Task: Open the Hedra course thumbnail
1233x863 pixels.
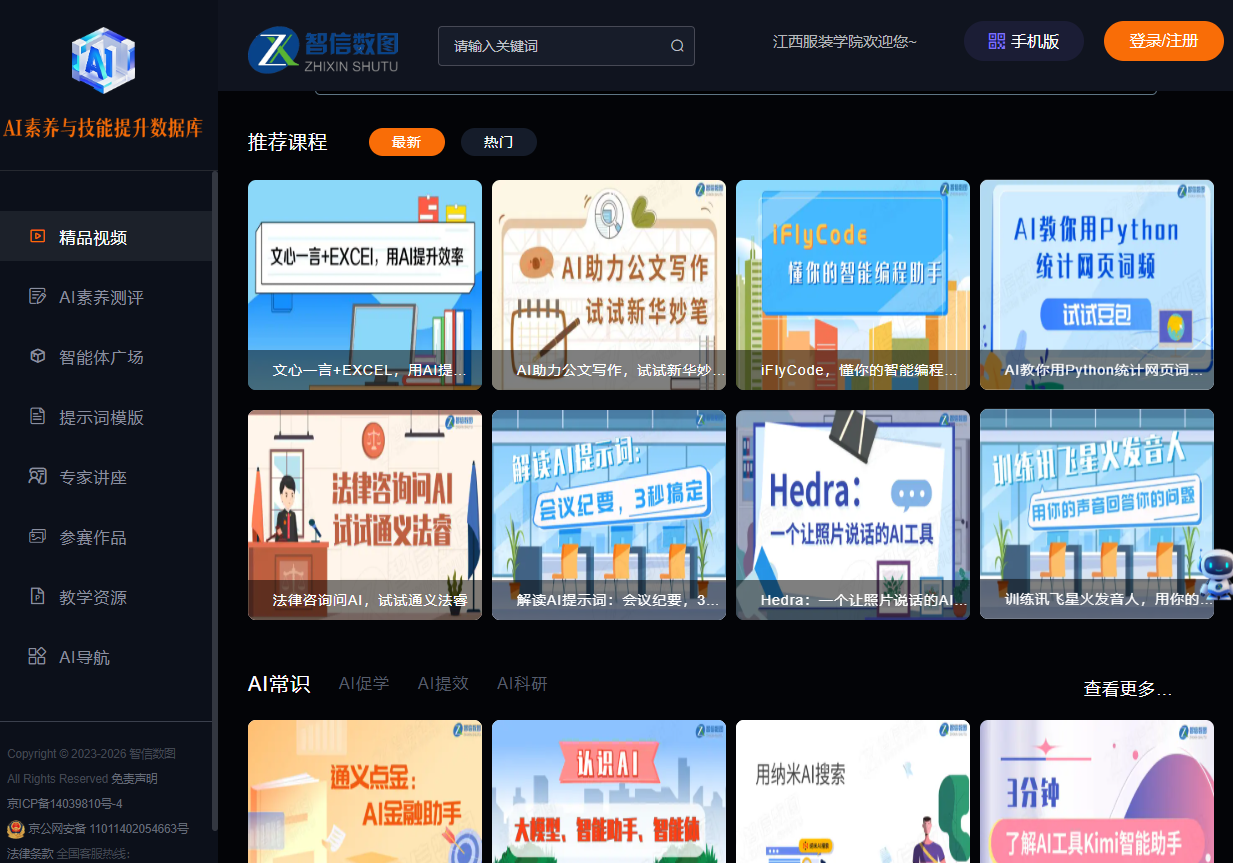Action: (x=852, y=513)
